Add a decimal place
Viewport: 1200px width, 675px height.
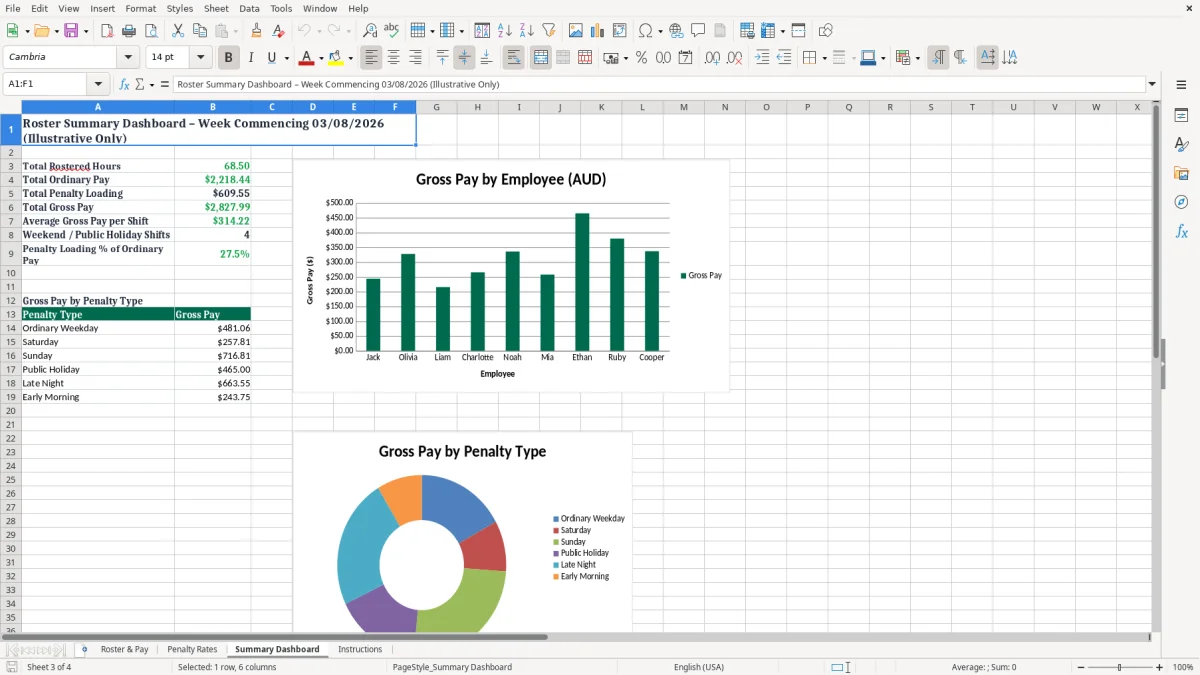(712, 58)
